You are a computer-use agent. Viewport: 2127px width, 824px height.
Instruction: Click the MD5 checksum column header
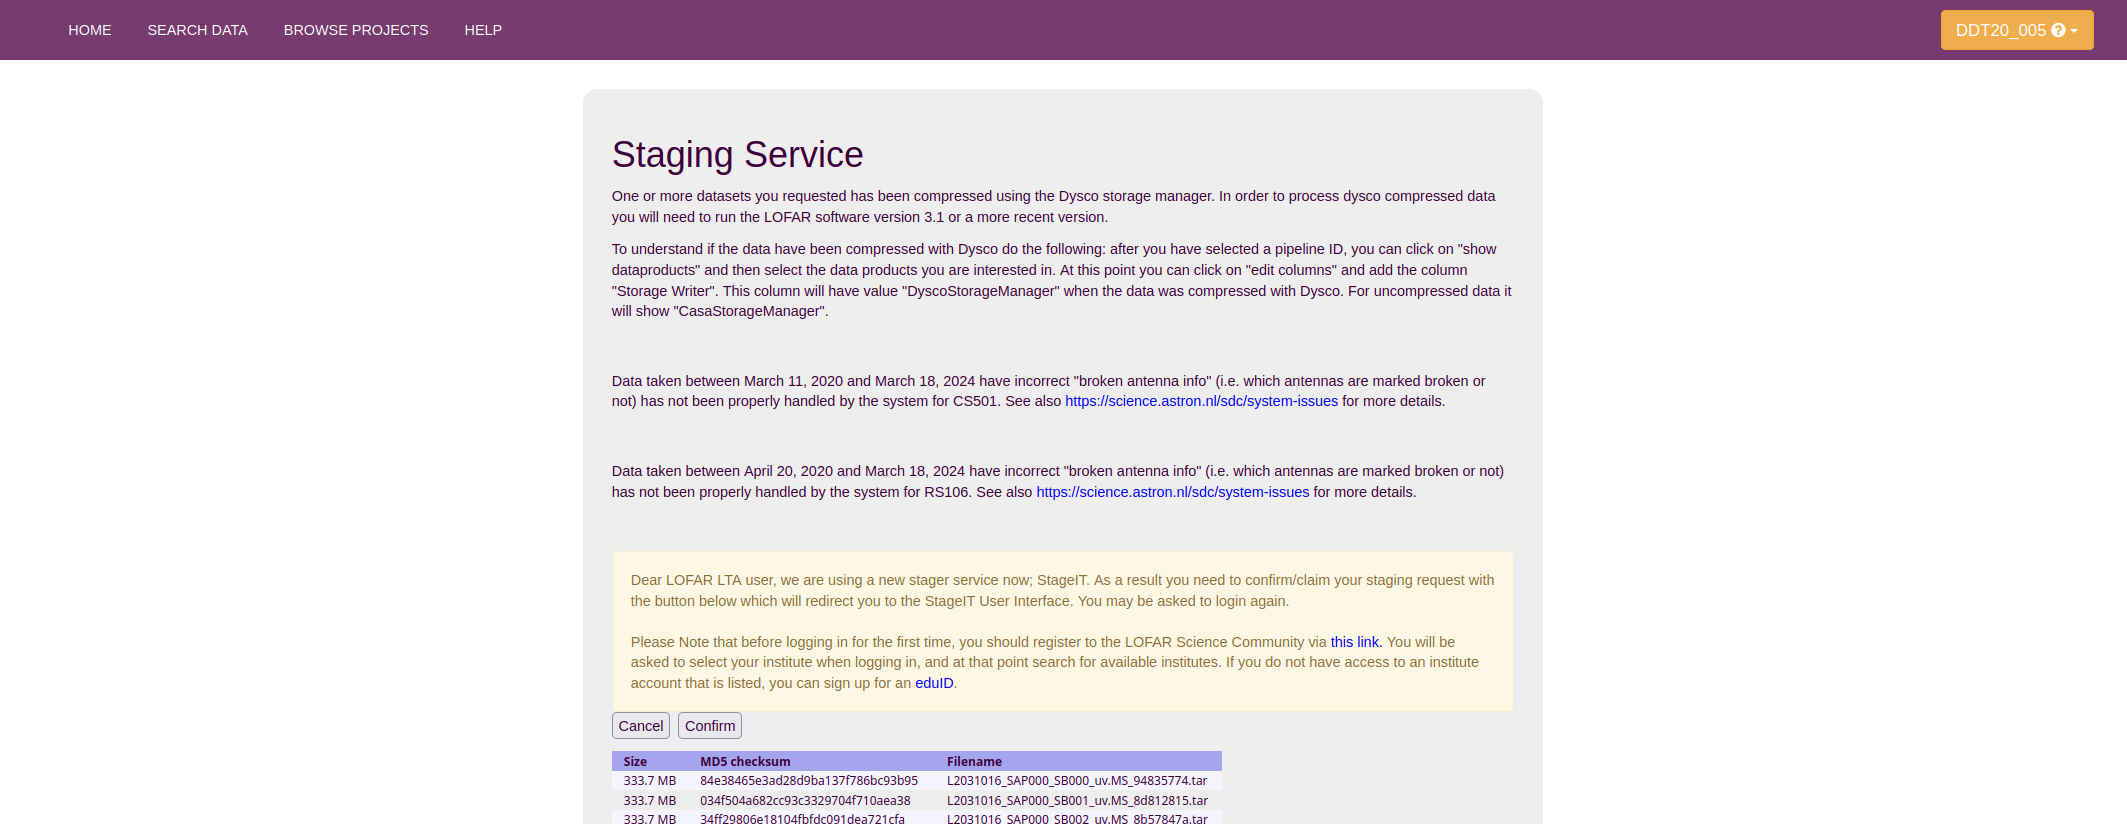(x=745, y=761)
